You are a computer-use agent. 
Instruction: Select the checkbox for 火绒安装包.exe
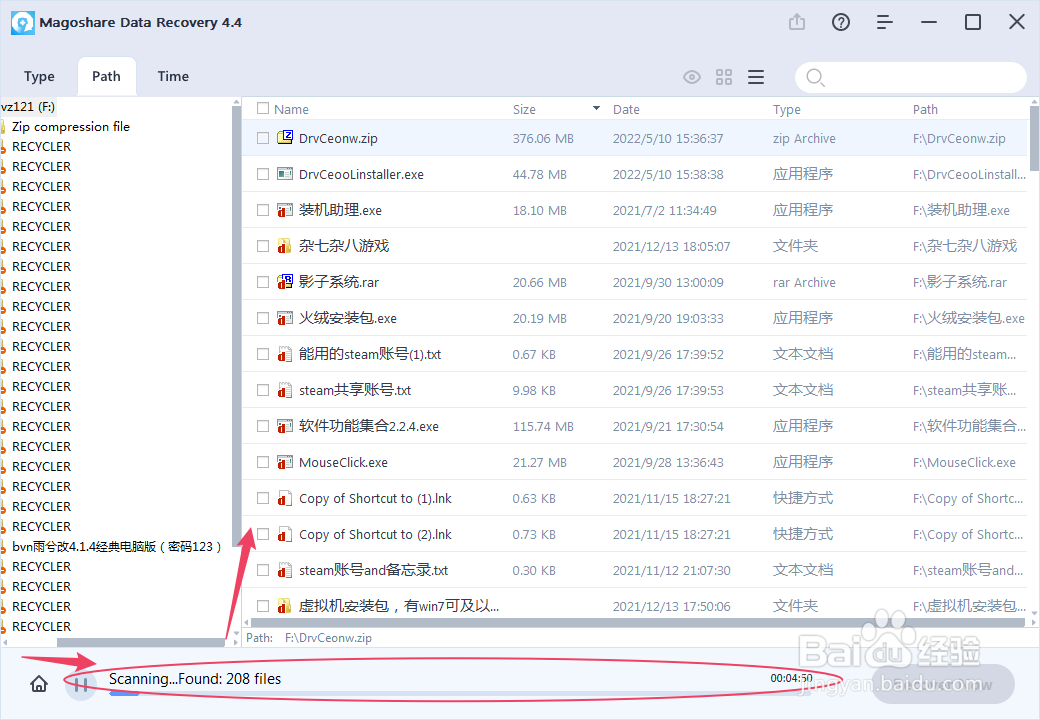(x=263, y=318)
